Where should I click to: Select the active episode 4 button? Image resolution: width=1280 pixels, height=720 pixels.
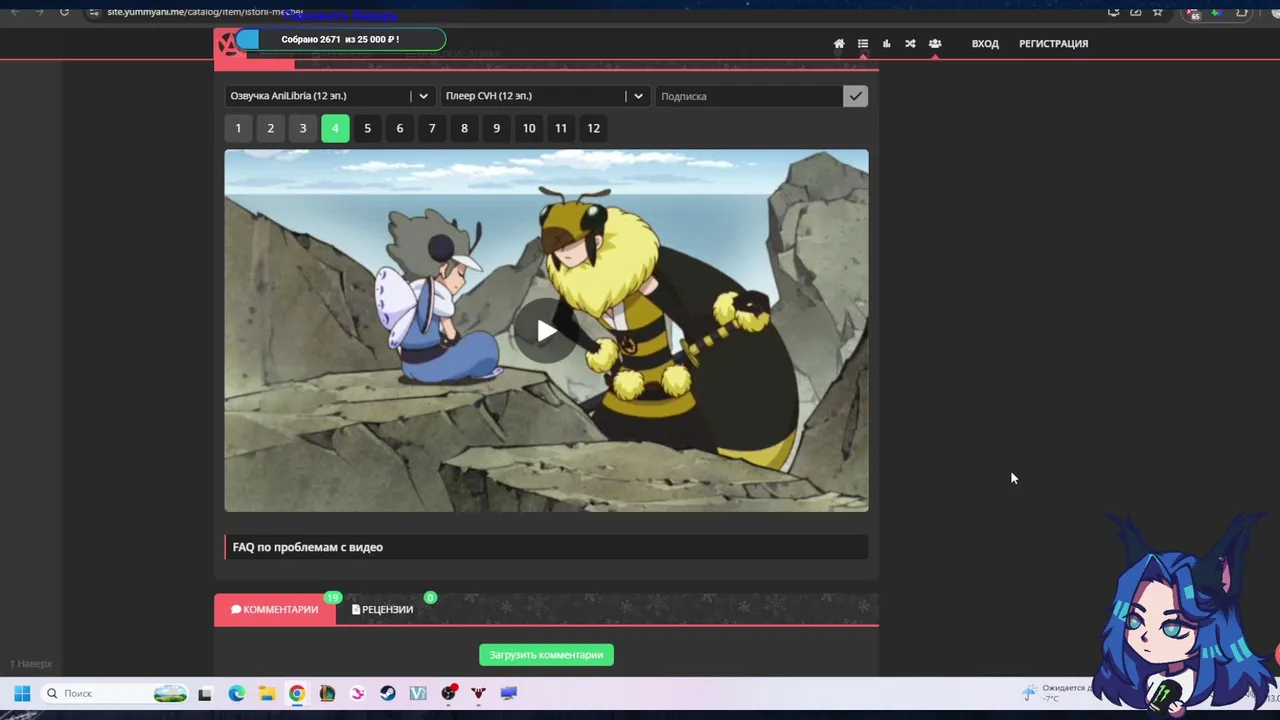point(335,128)
